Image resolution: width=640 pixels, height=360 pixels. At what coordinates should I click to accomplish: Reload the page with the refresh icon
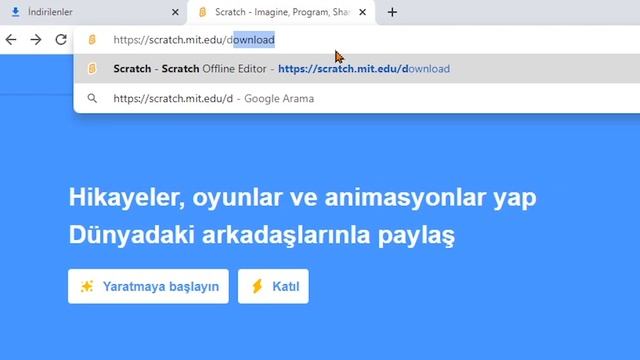[61, 40]
